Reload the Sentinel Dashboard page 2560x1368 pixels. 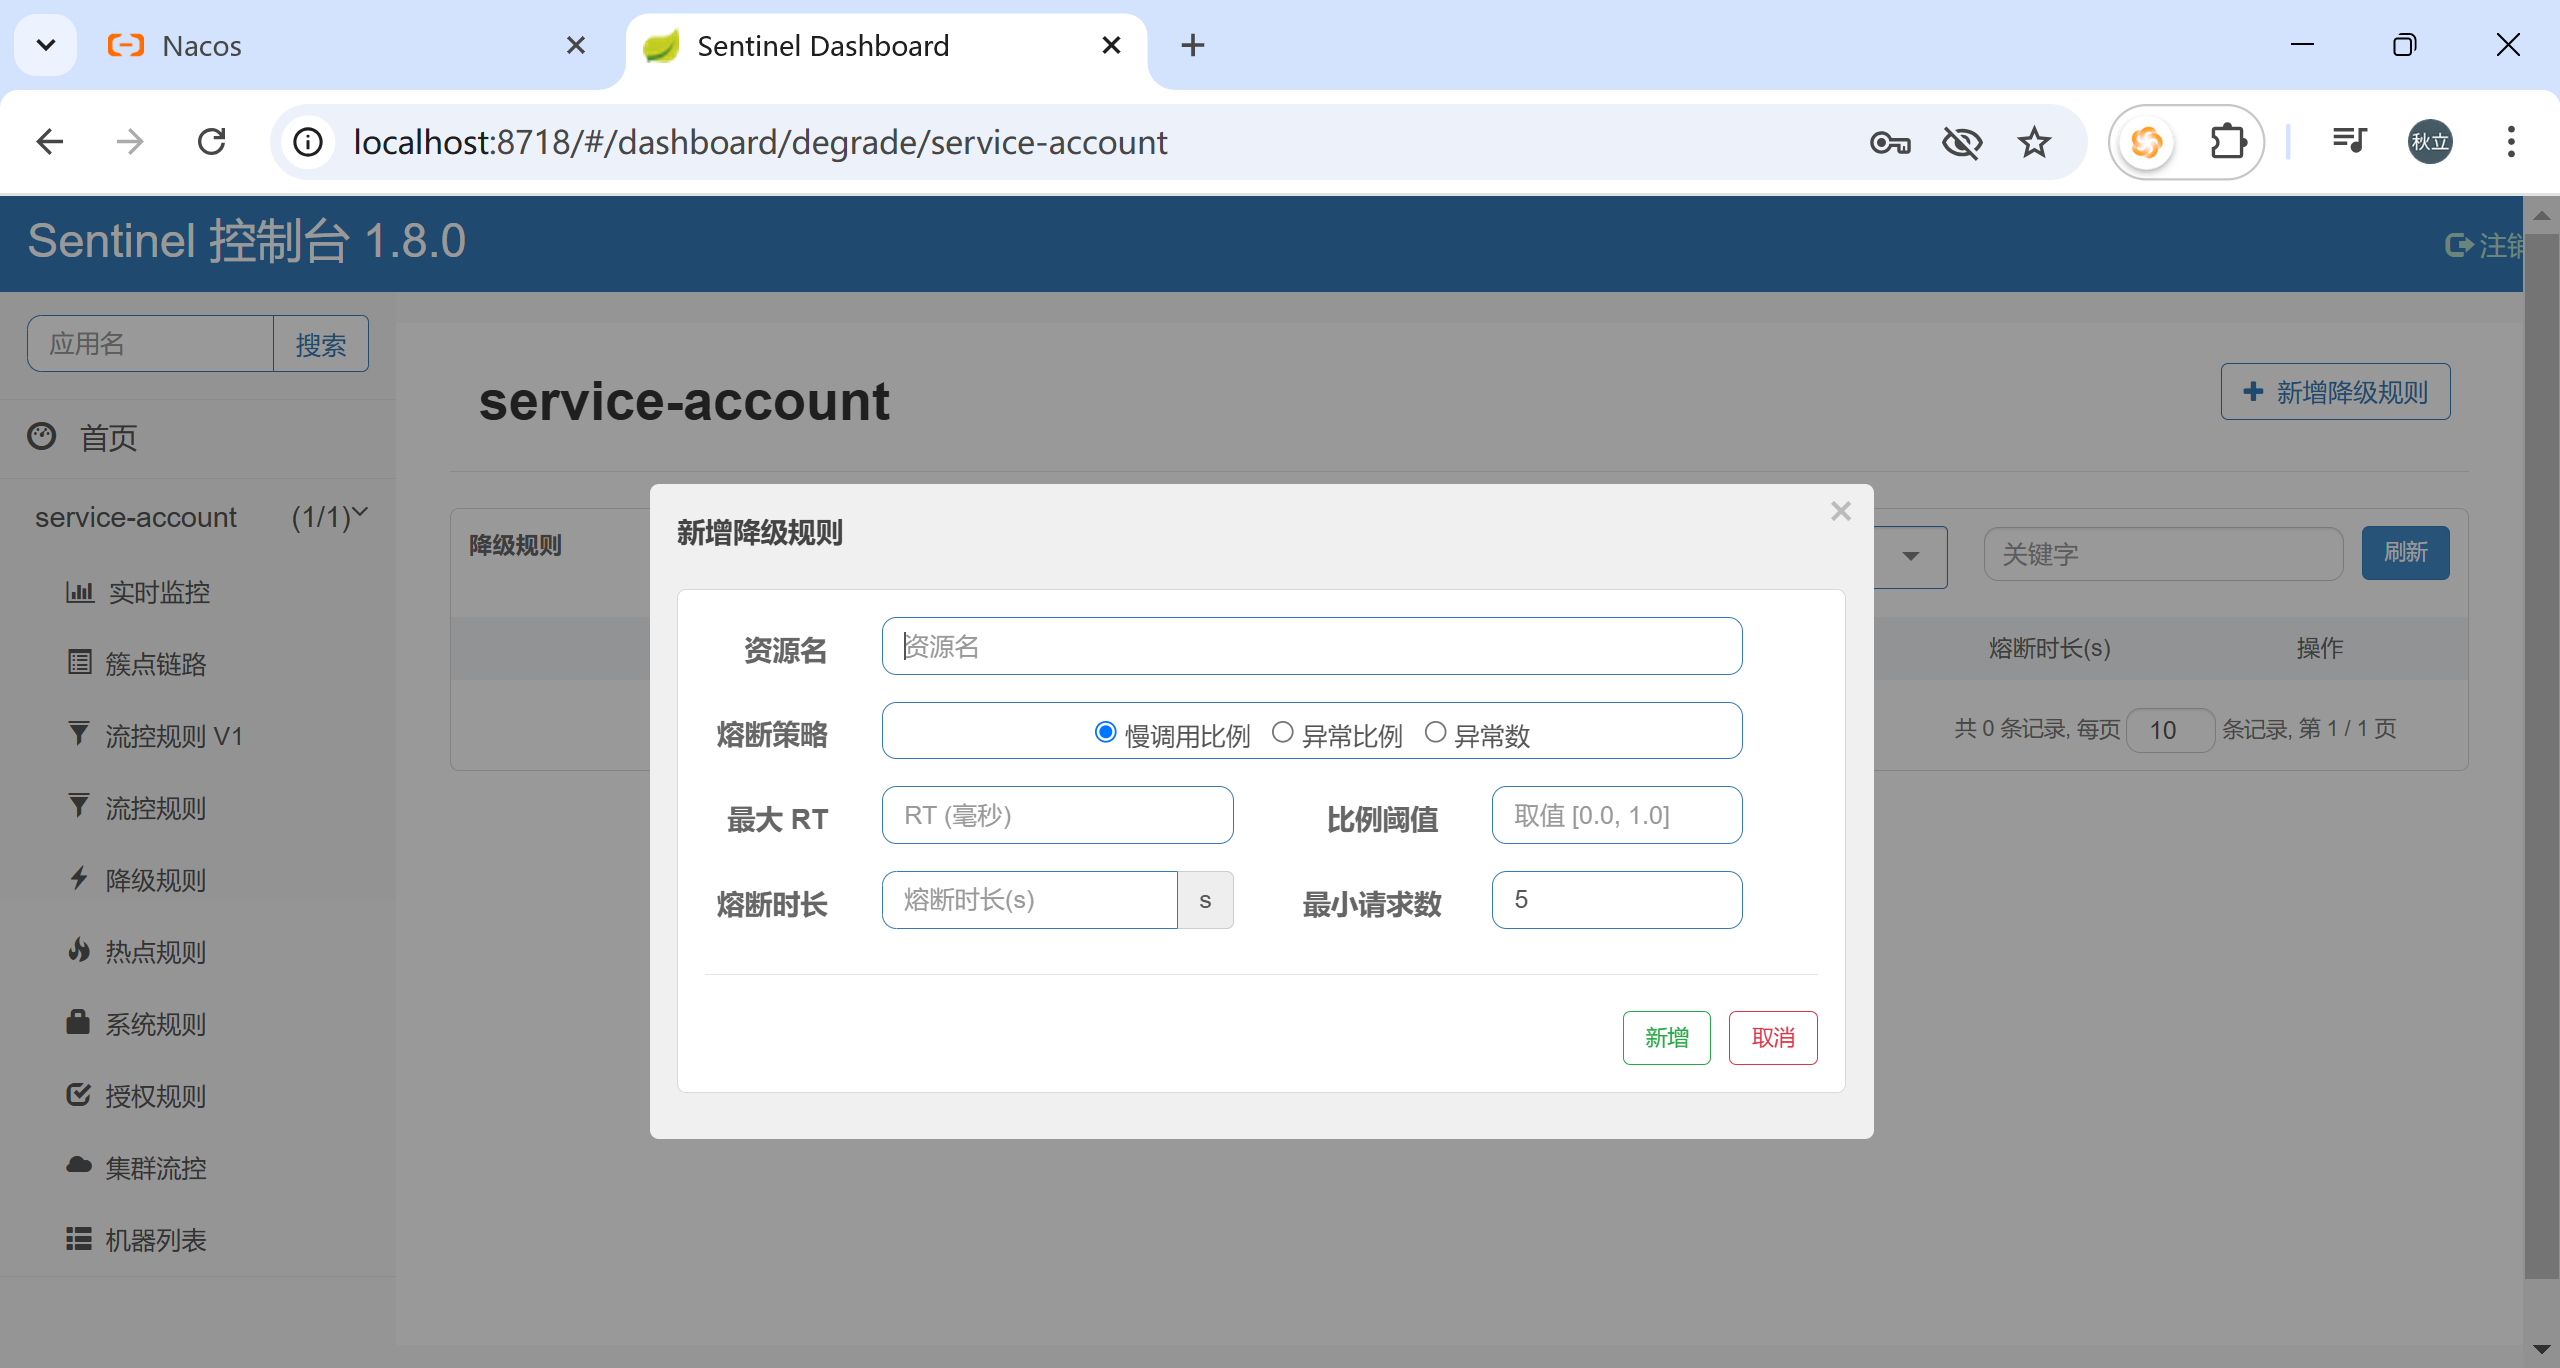pos(212,142)
